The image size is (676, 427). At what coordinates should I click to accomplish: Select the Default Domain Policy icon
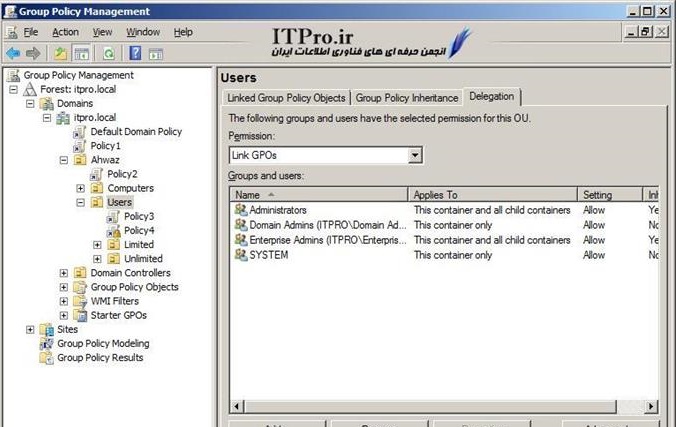coord(81,132)
